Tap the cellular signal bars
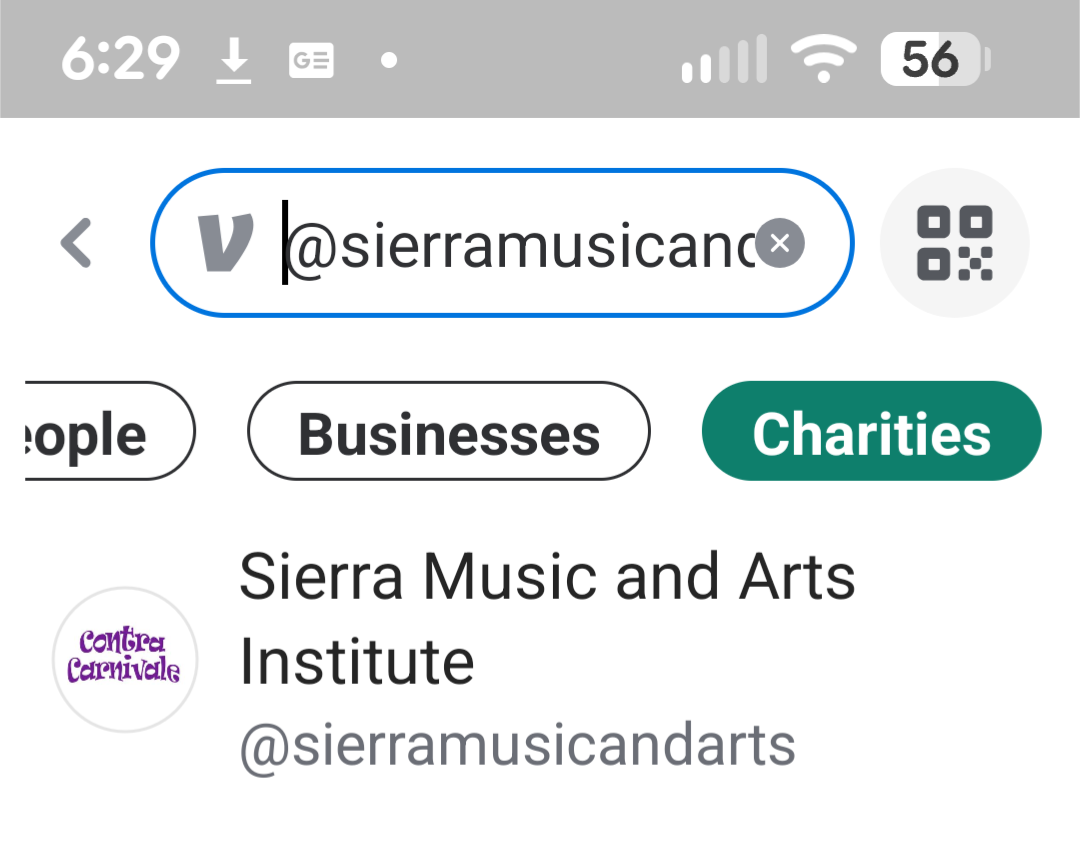 point(724,60)
